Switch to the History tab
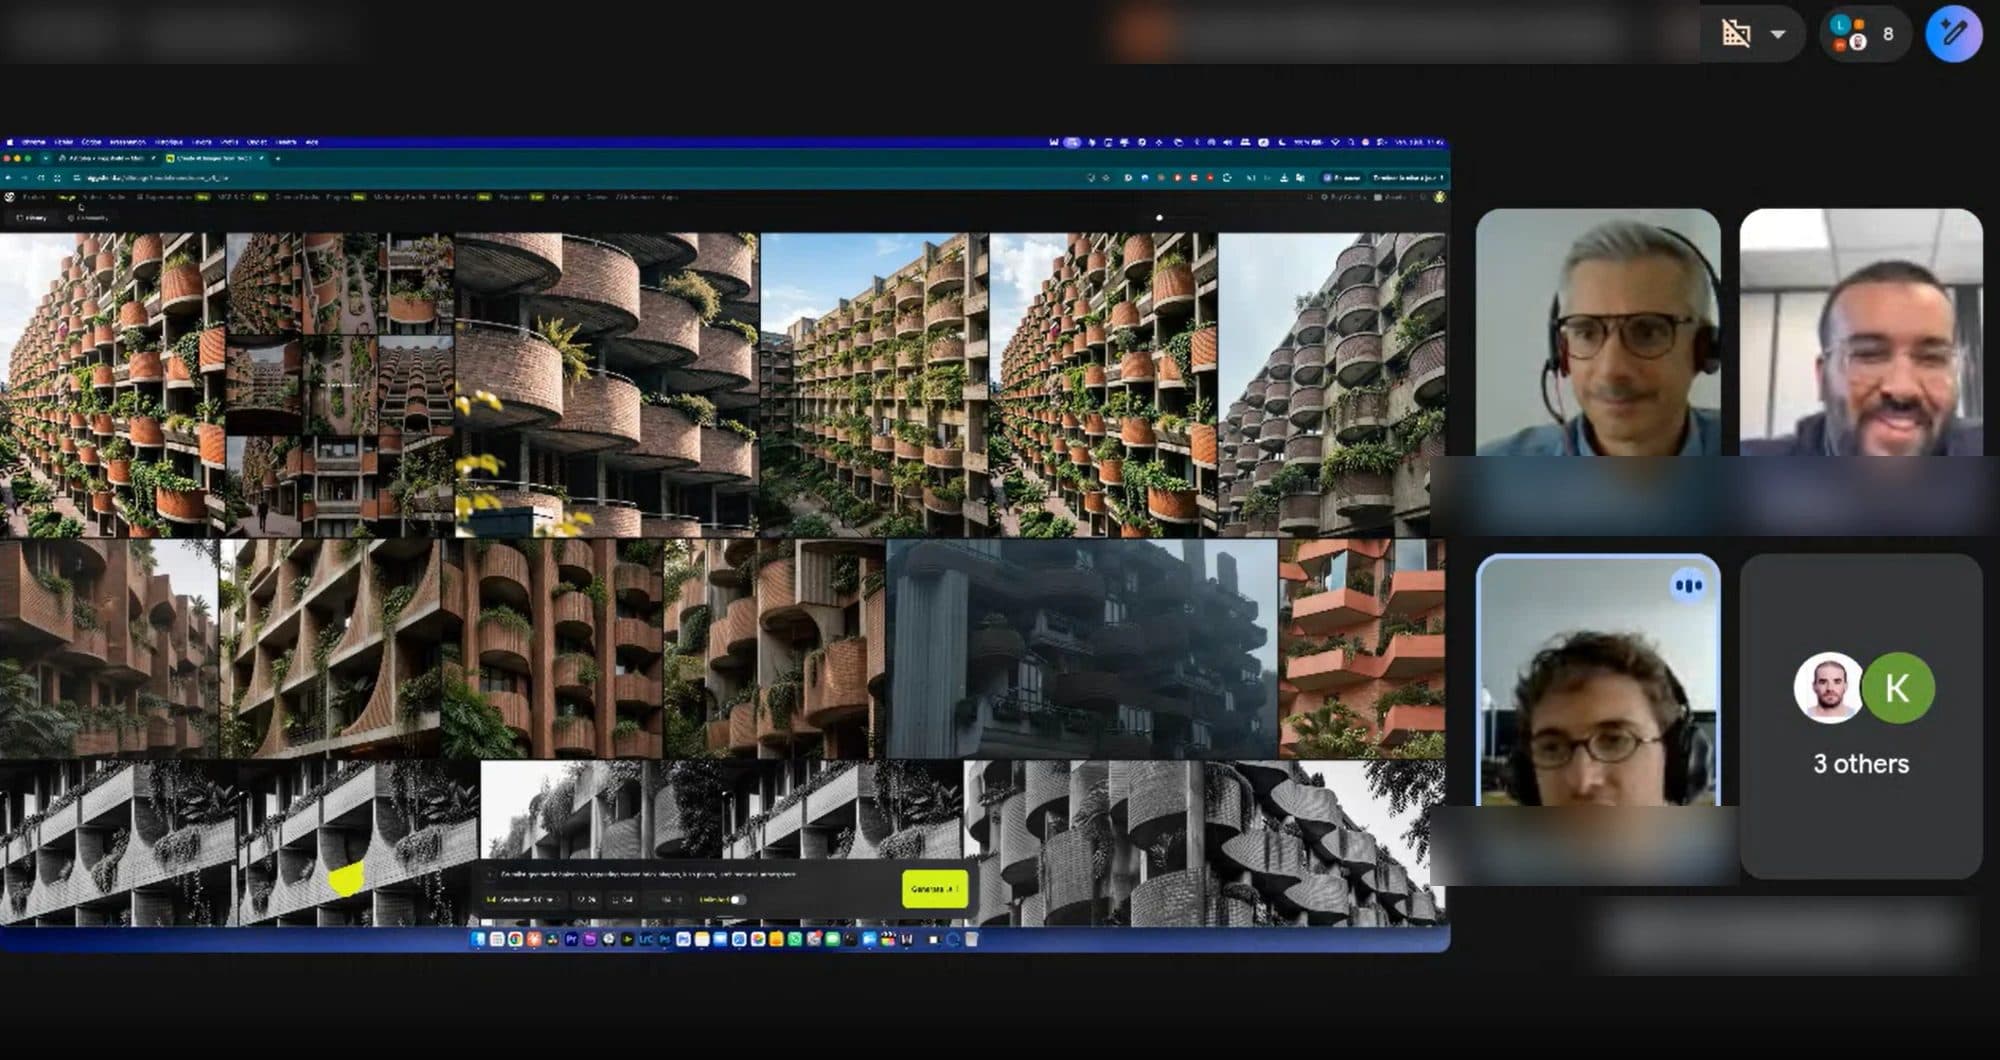2000x1060 pixels. point(32,217)
